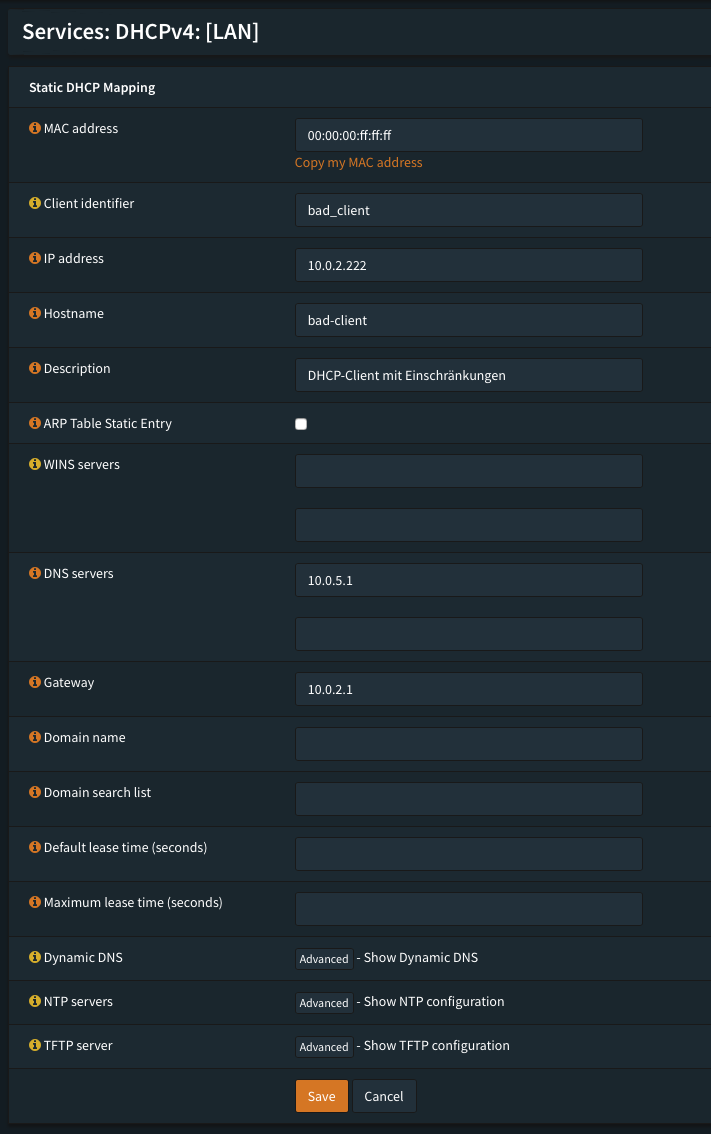Image resolution: width=711 pixels, height=1134 pixels.
Task: Click the help icon beside IP address
Action: 35,259
